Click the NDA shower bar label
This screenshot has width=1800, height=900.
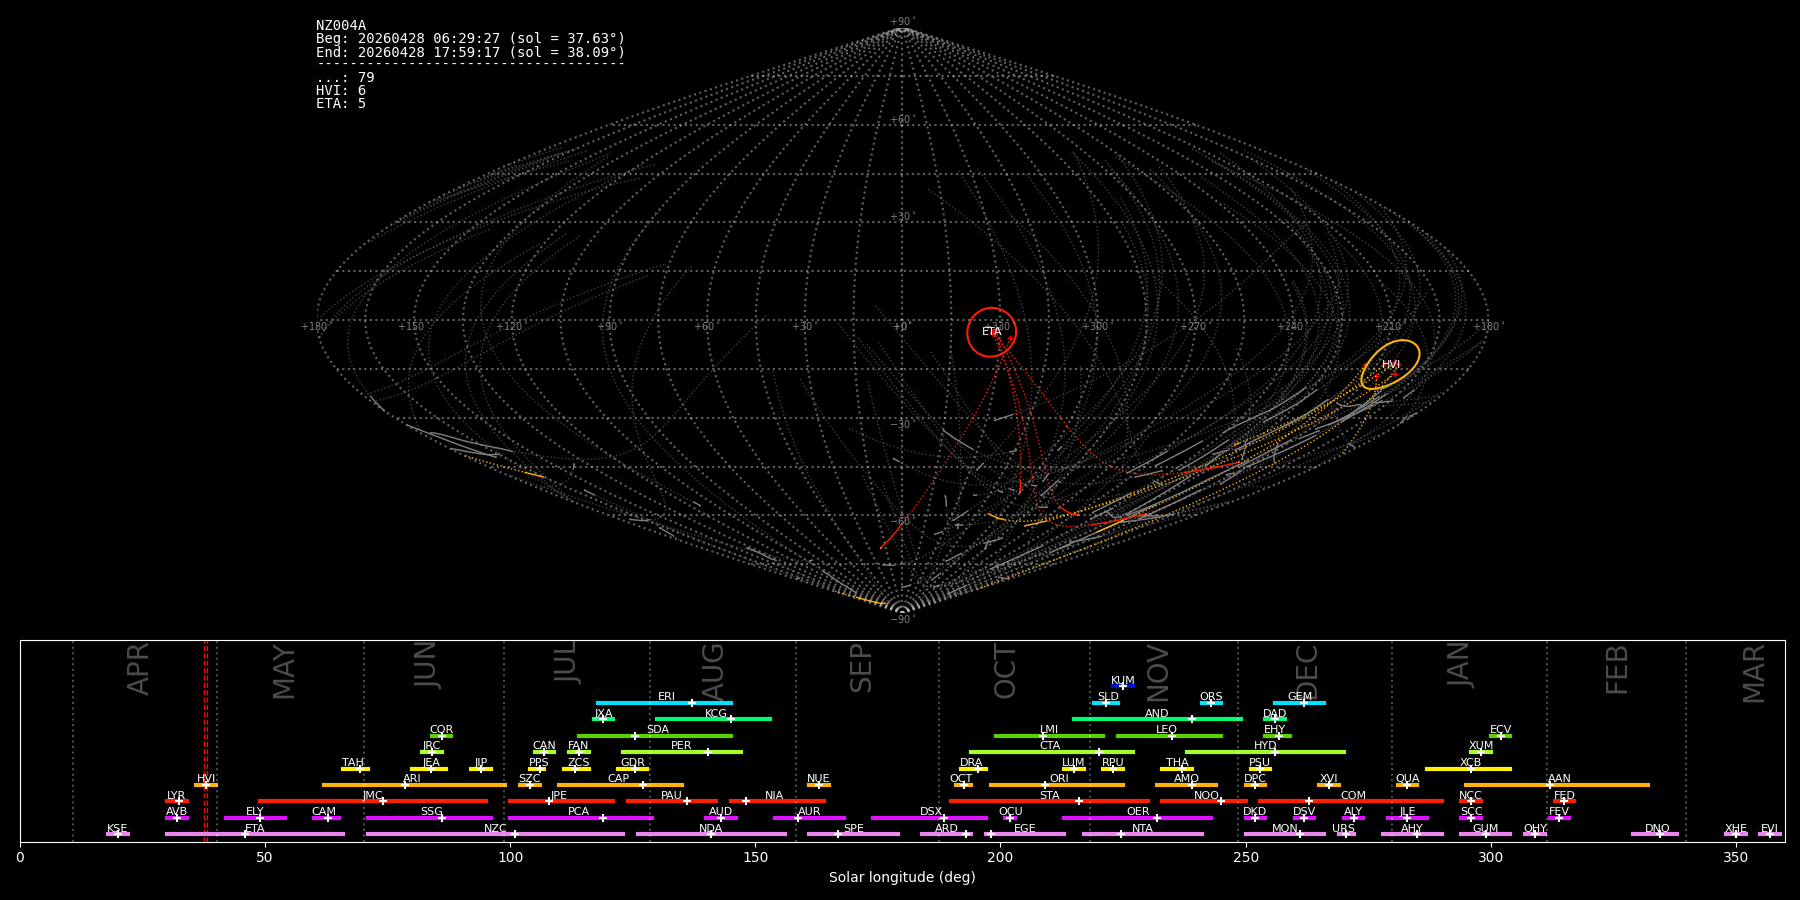[710, 829]
